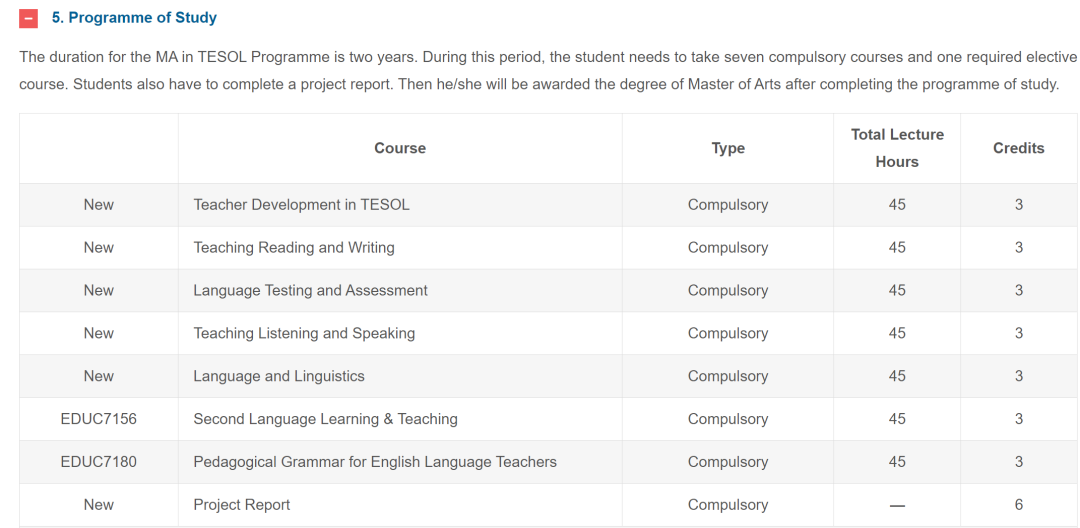Select the Course column header

pos(400,148)
